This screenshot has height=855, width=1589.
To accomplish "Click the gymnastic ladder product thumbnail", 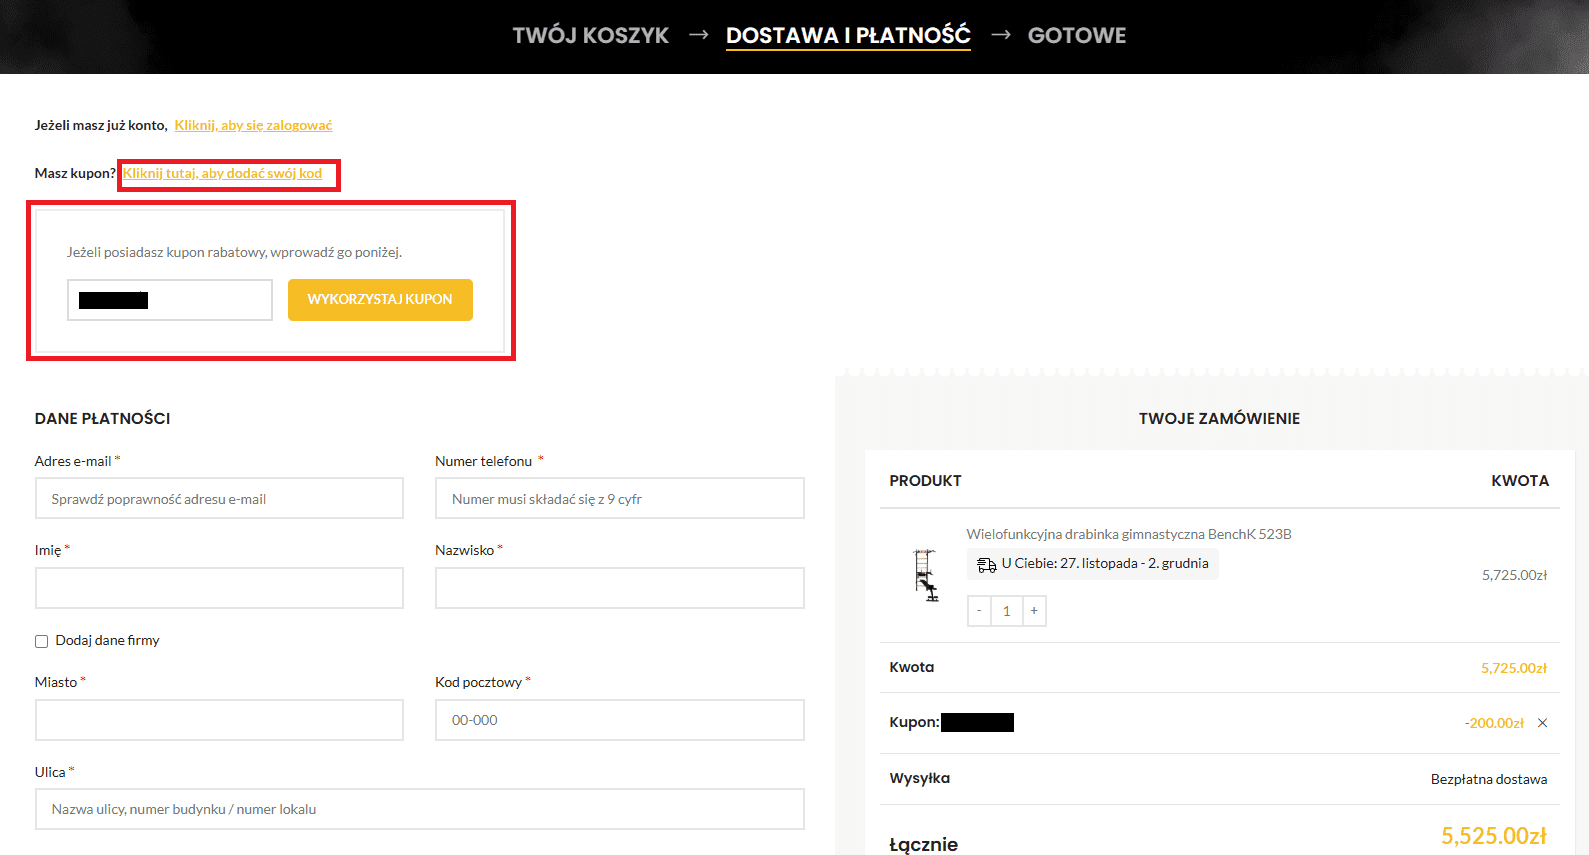I will (x=925, y=575).
